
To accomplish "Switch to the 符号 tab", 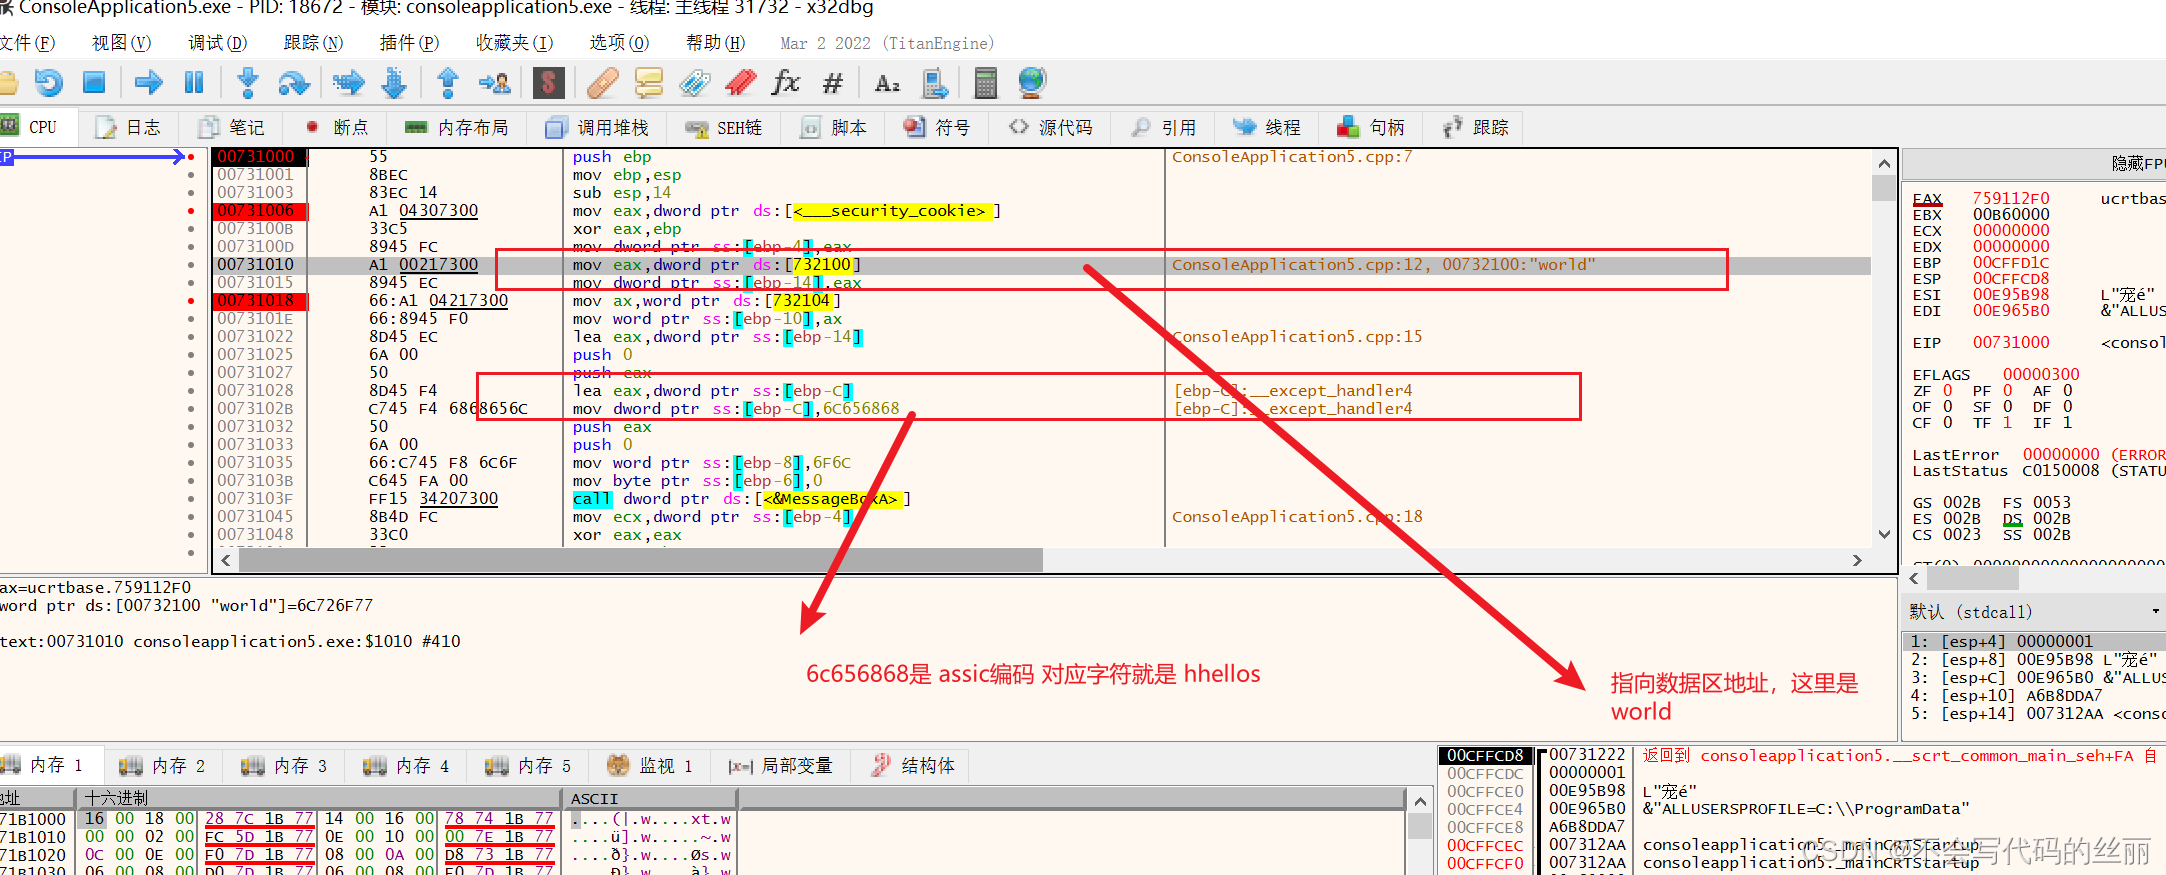I will (937, 127).
